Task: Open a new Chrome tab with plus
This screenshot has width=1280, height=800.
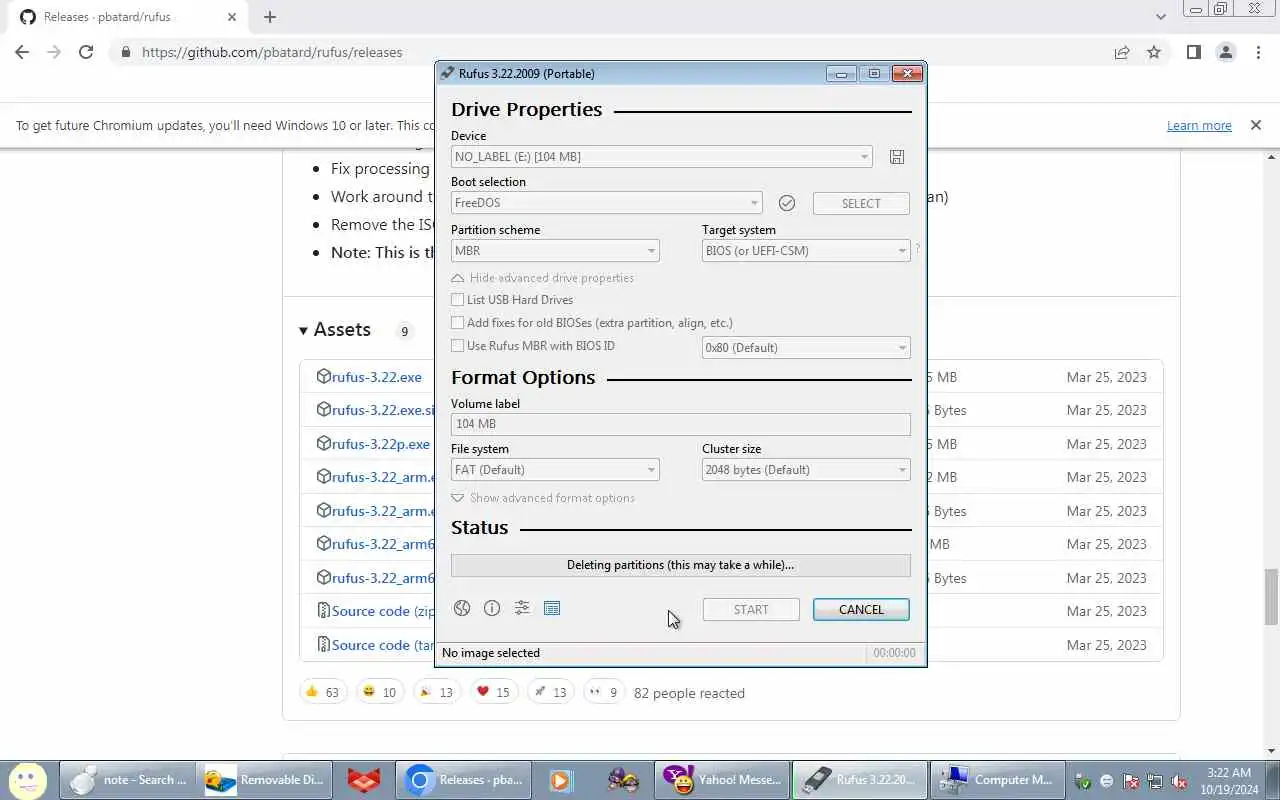Action: [x=270, y=17]
